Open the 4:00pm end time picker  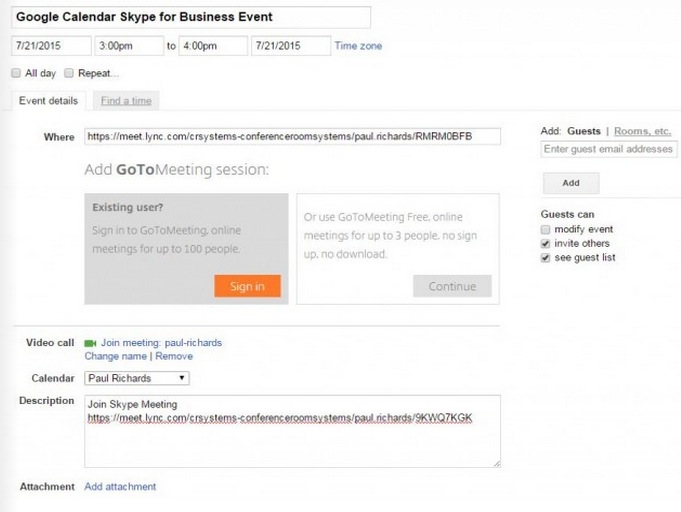[x=213, y=46]
